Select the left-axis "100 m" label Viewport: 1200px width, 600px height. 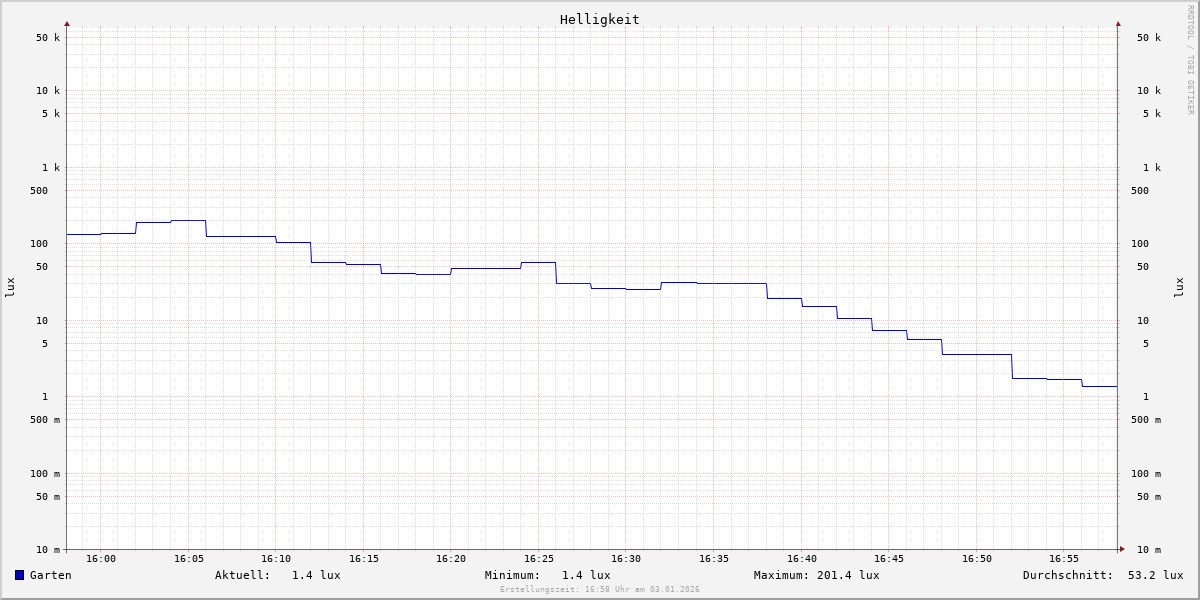click(x=45, y=474)
